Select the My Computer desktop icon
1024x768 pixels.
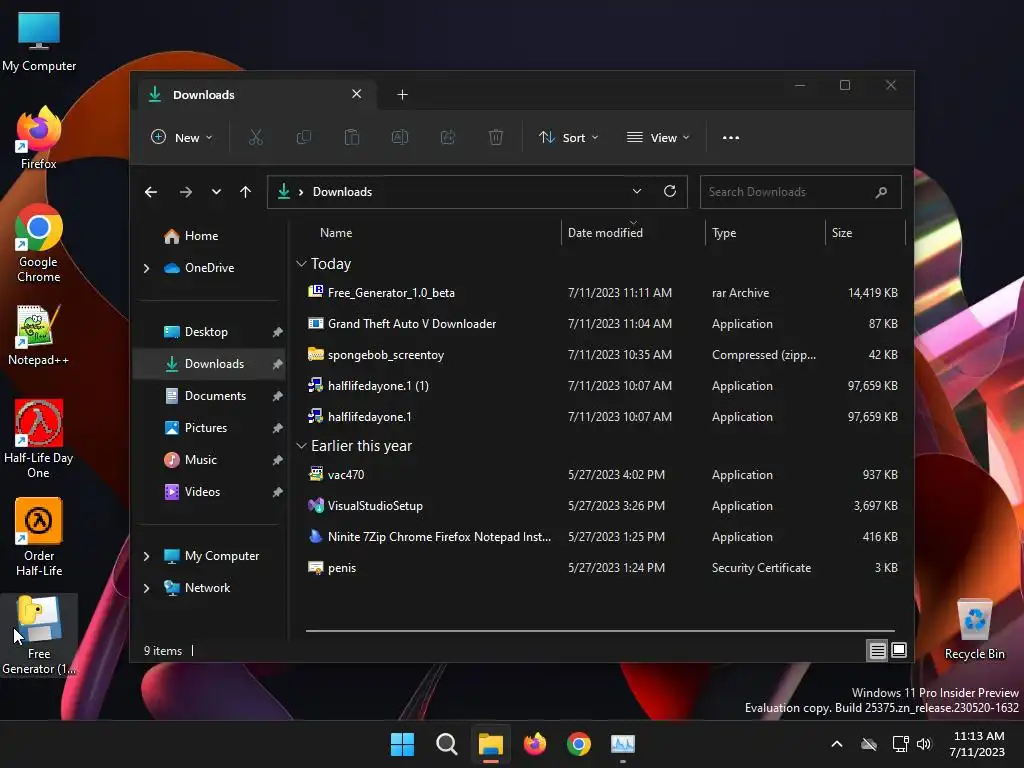pyautogui.click(x=39, y=41)
